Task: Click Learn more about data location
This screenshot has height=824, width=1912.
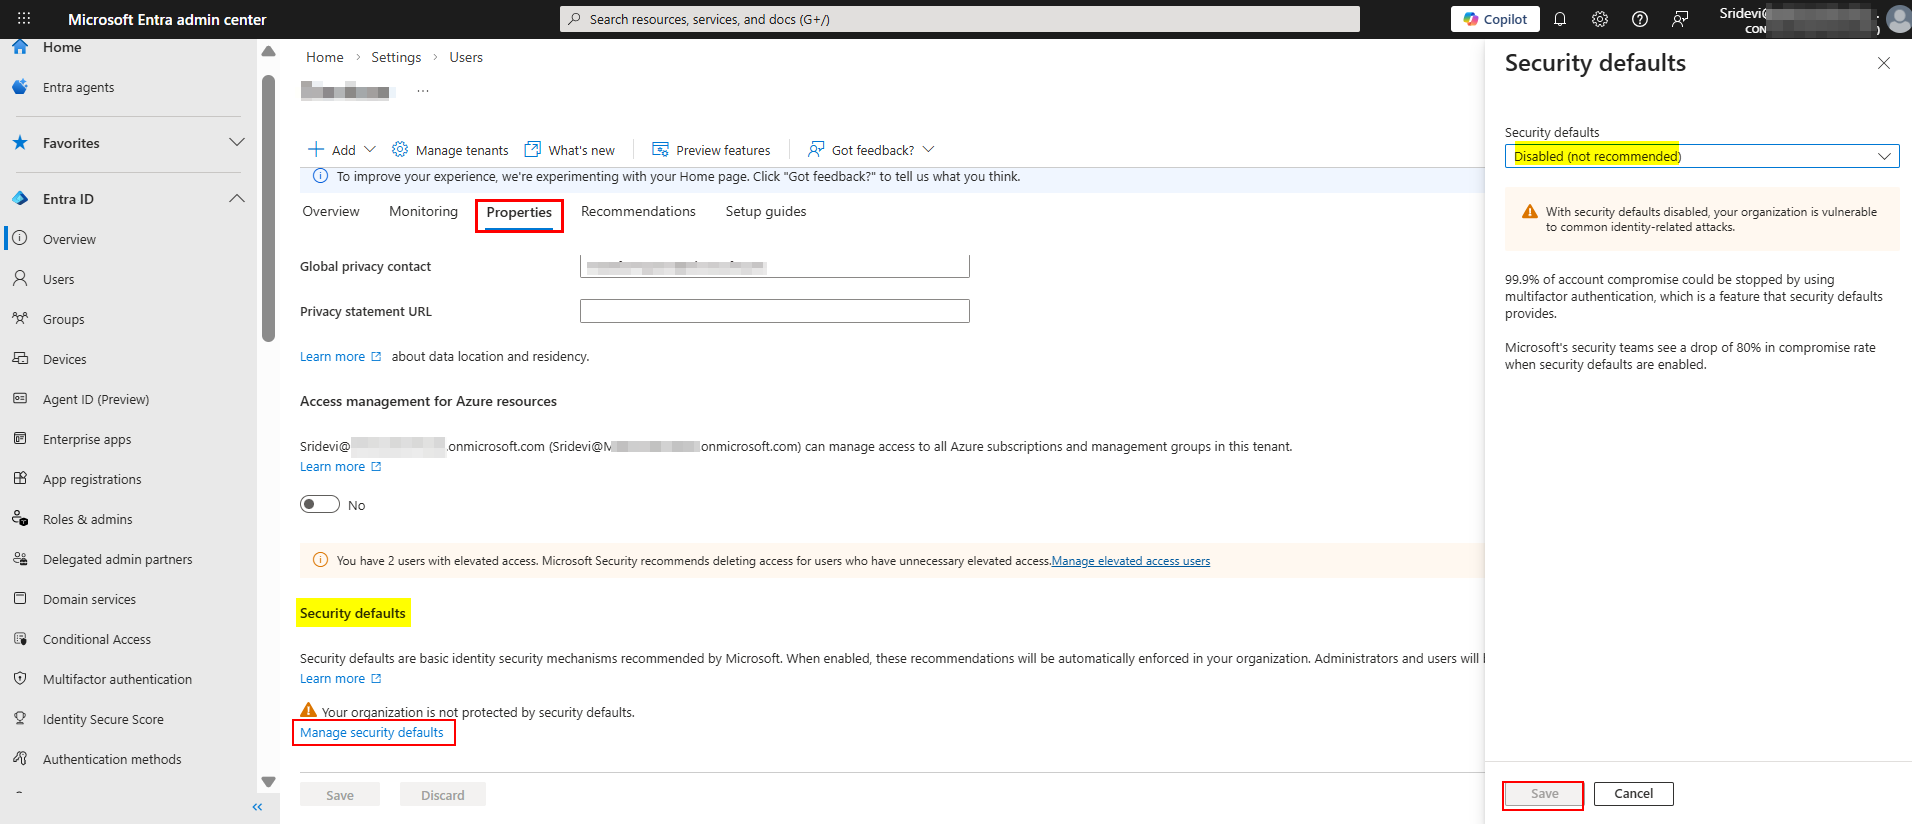Action: click(x=341, y=357)
